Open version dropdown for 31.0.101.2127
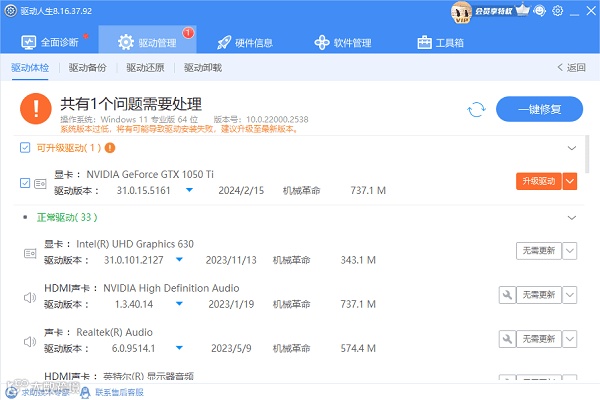 pos(179,260)
